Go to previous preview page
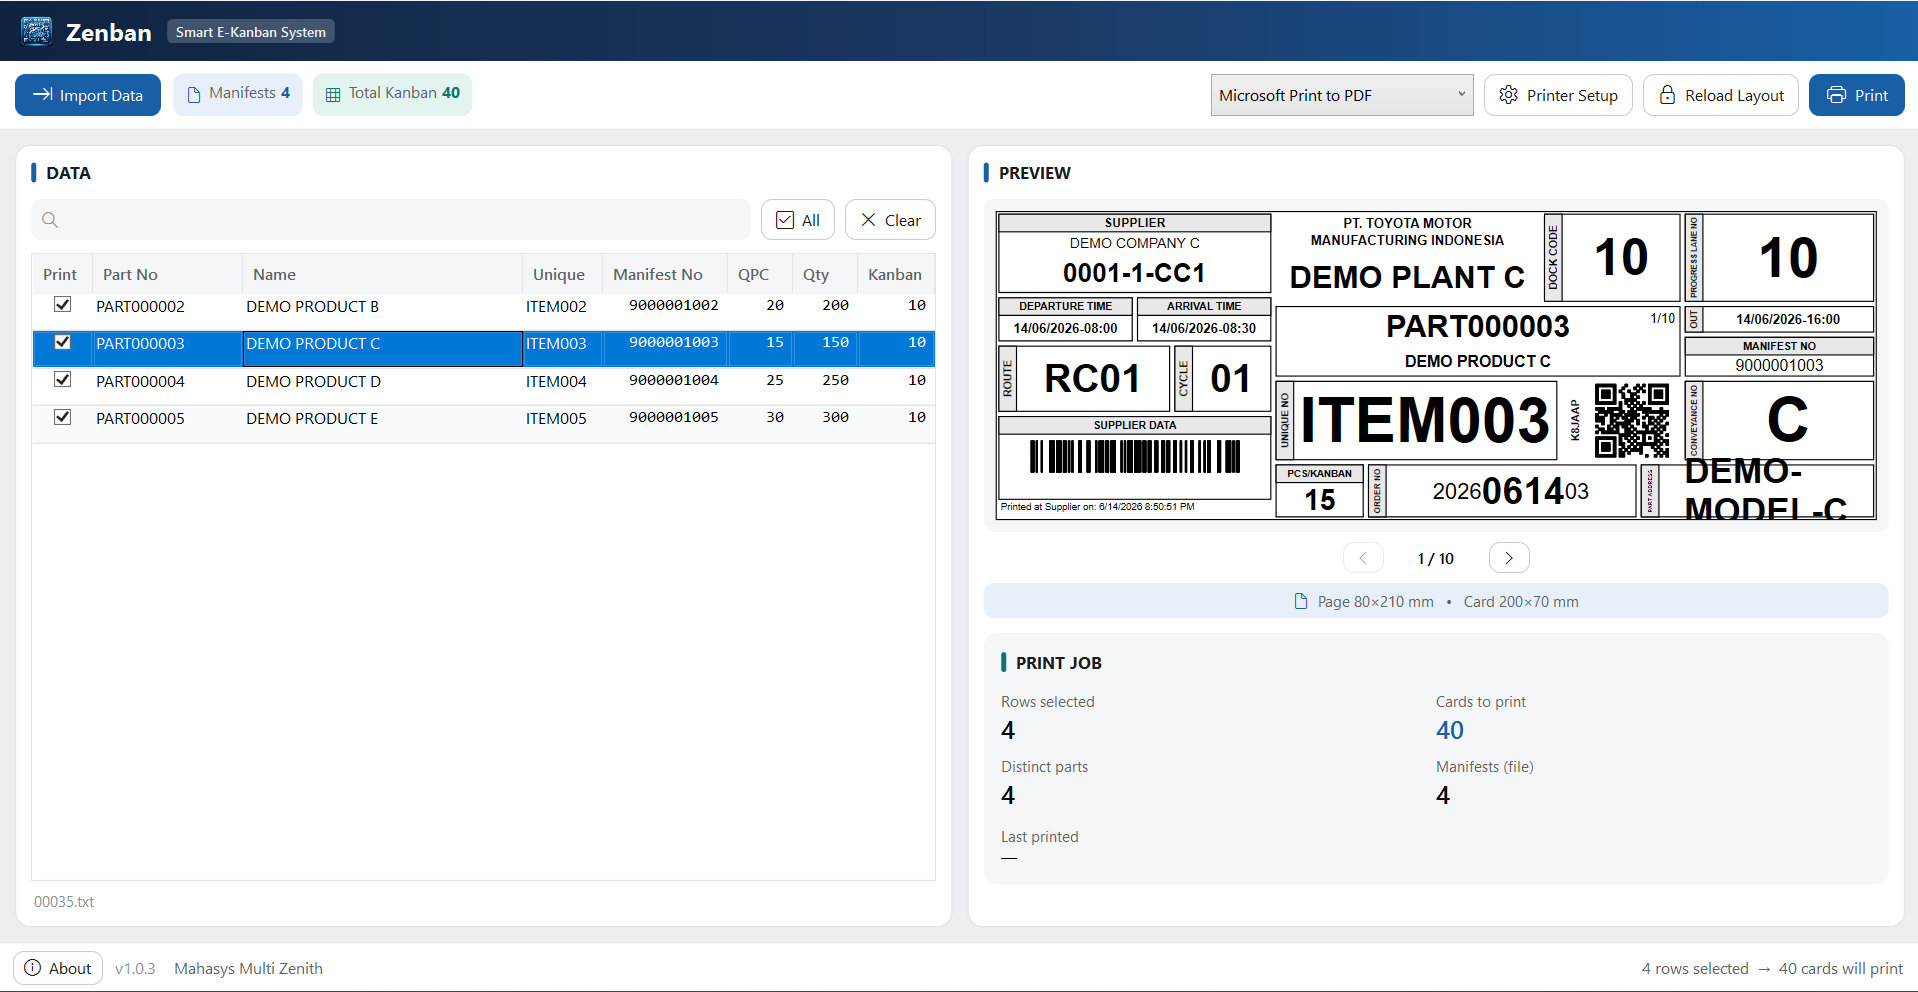Viewport: 1918px width, 992px height. click(x=1363, y=558)
